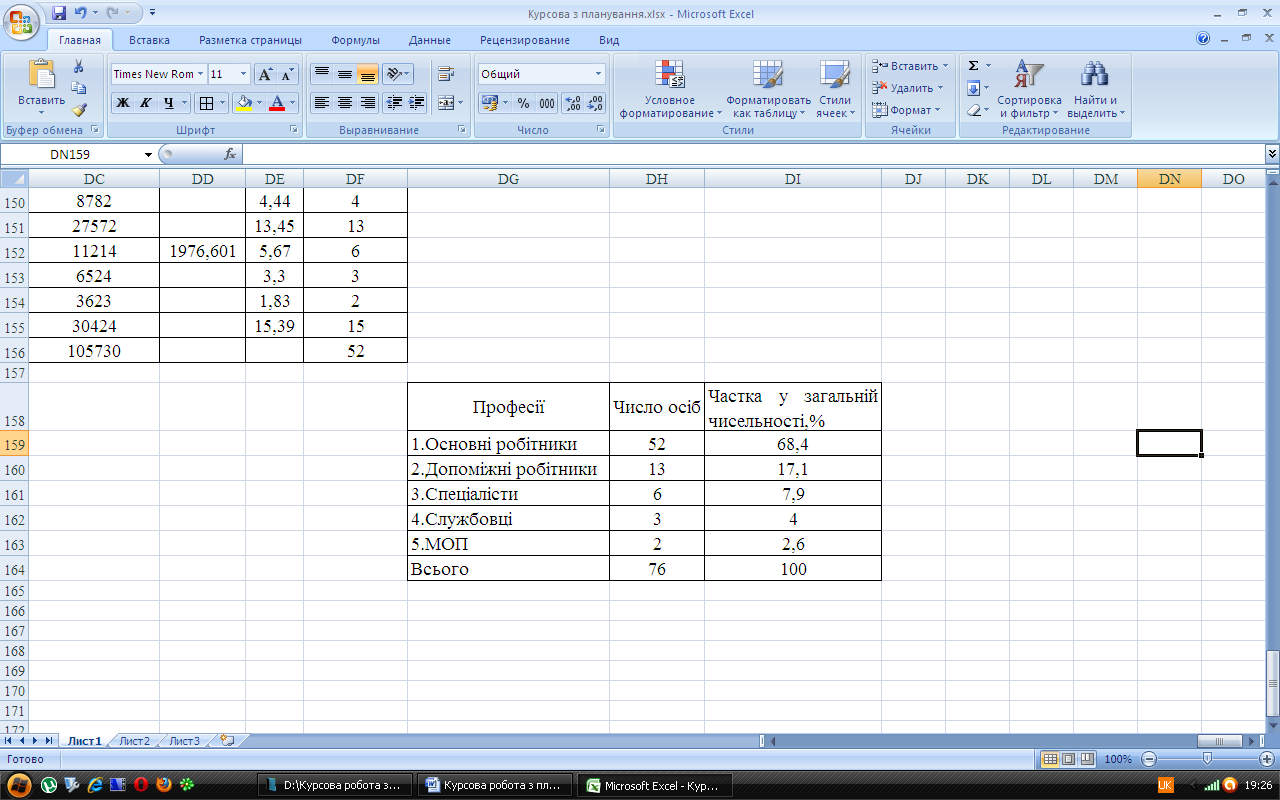Screen dimensions: 1280x800
Task: Switch to sheet Лист2
Action: [134, 741]
